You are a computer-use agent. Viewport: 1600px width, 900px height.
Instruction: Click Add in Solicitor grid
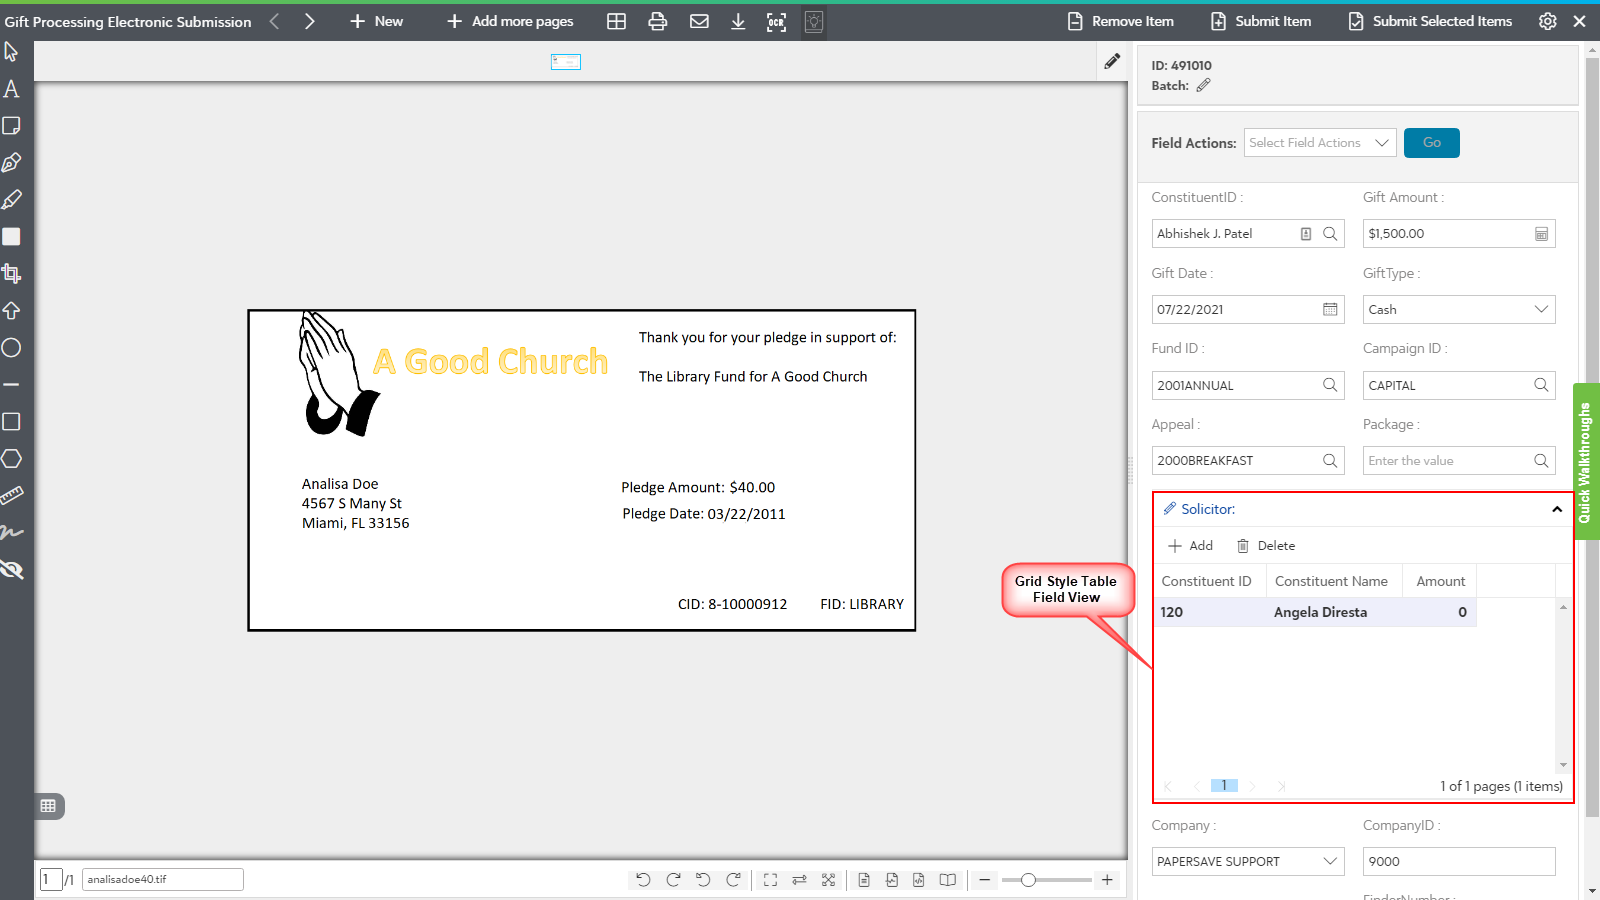[x=1191, y=546]
